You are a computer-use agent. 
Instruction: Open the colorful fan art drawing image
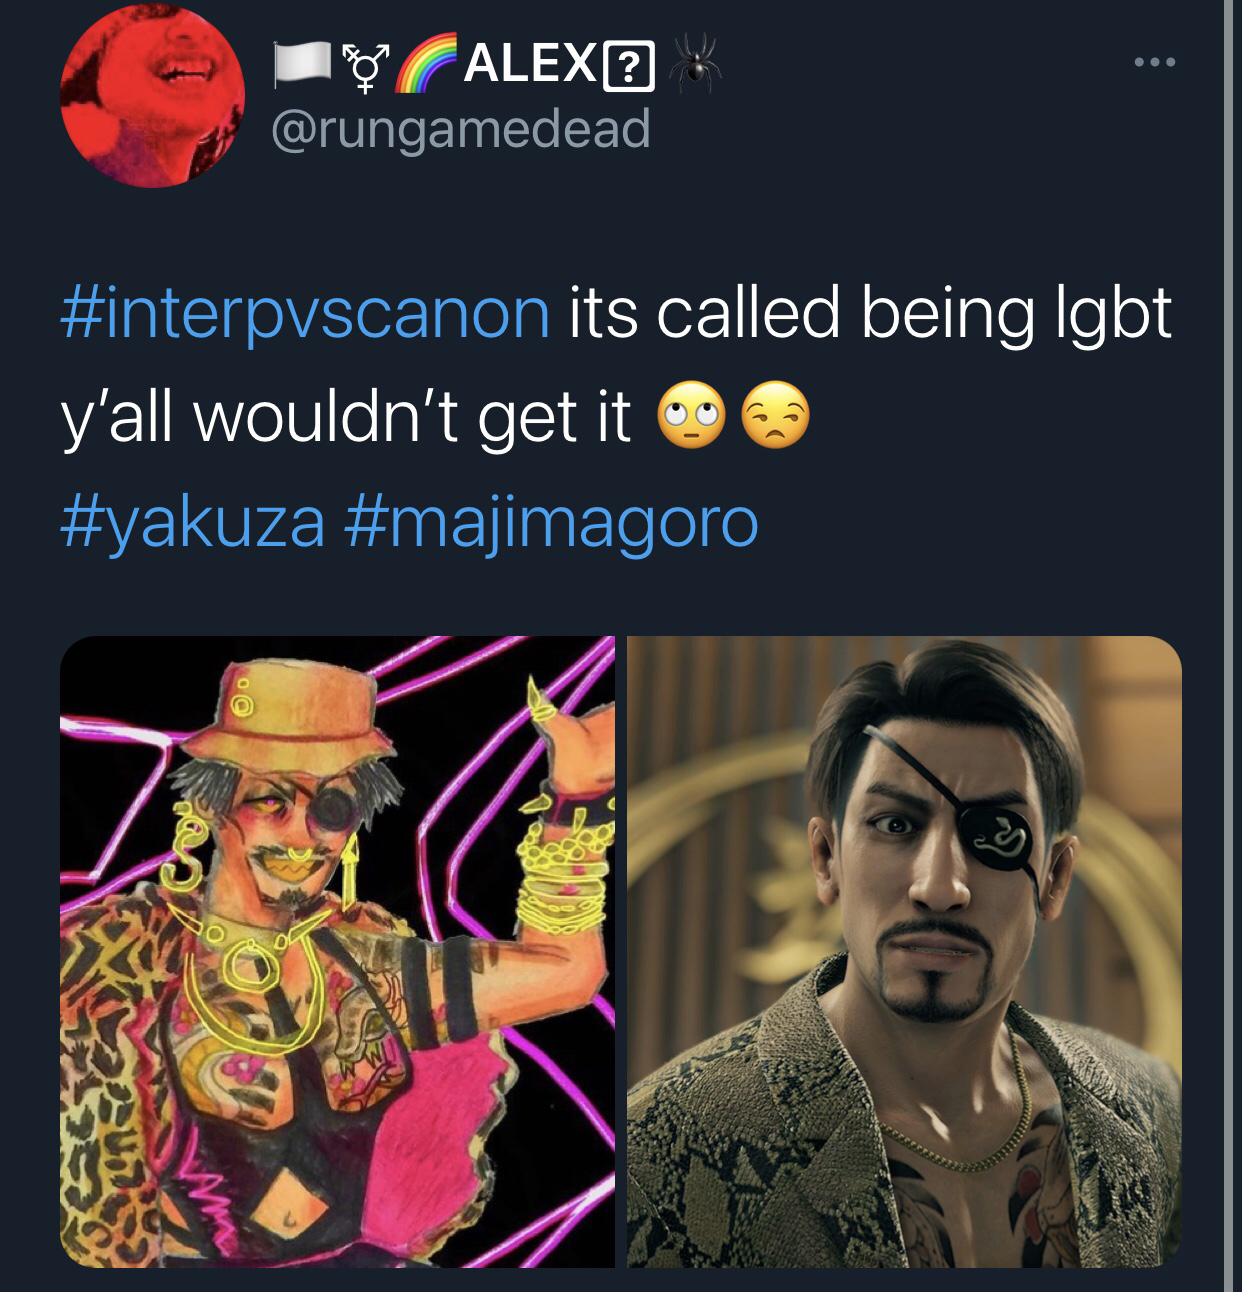337,952
